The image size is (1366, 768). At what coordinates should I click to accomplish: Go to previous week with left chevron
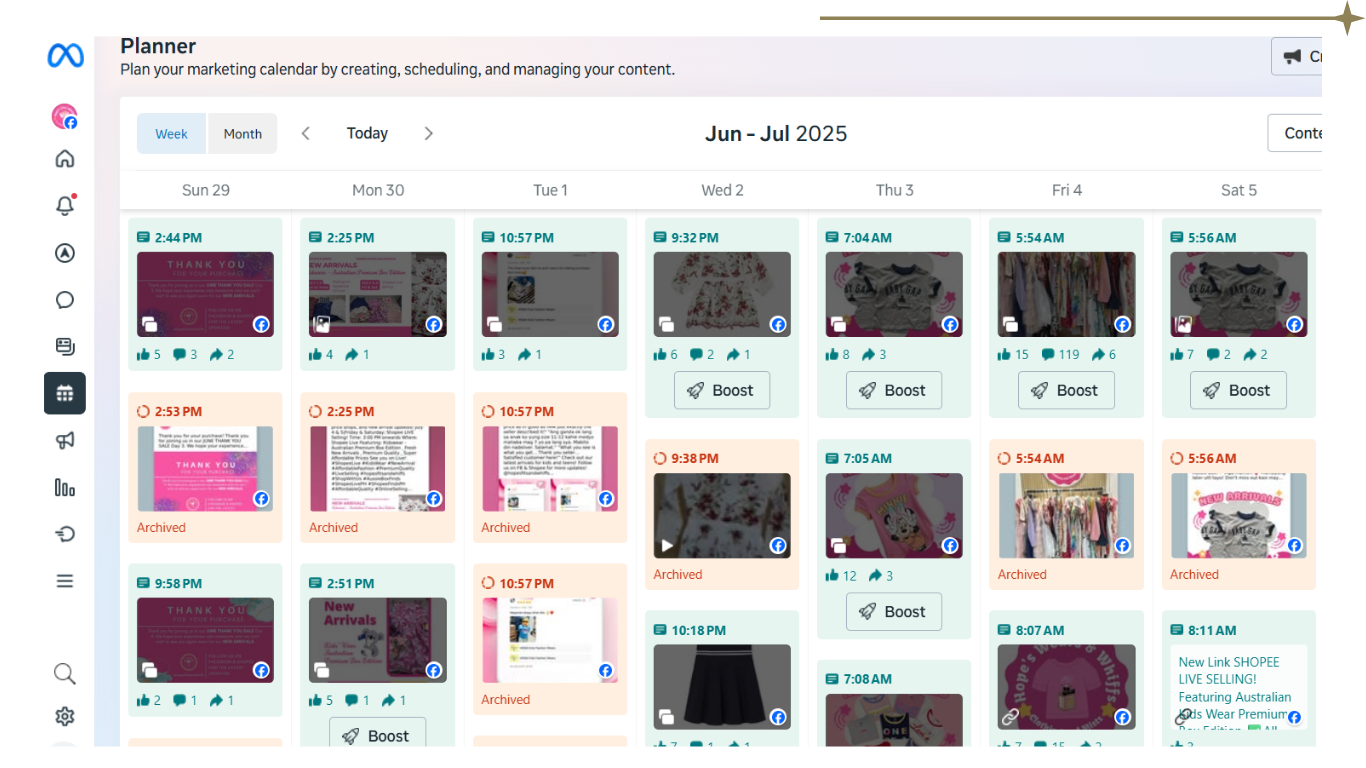(x=306, y=134)
